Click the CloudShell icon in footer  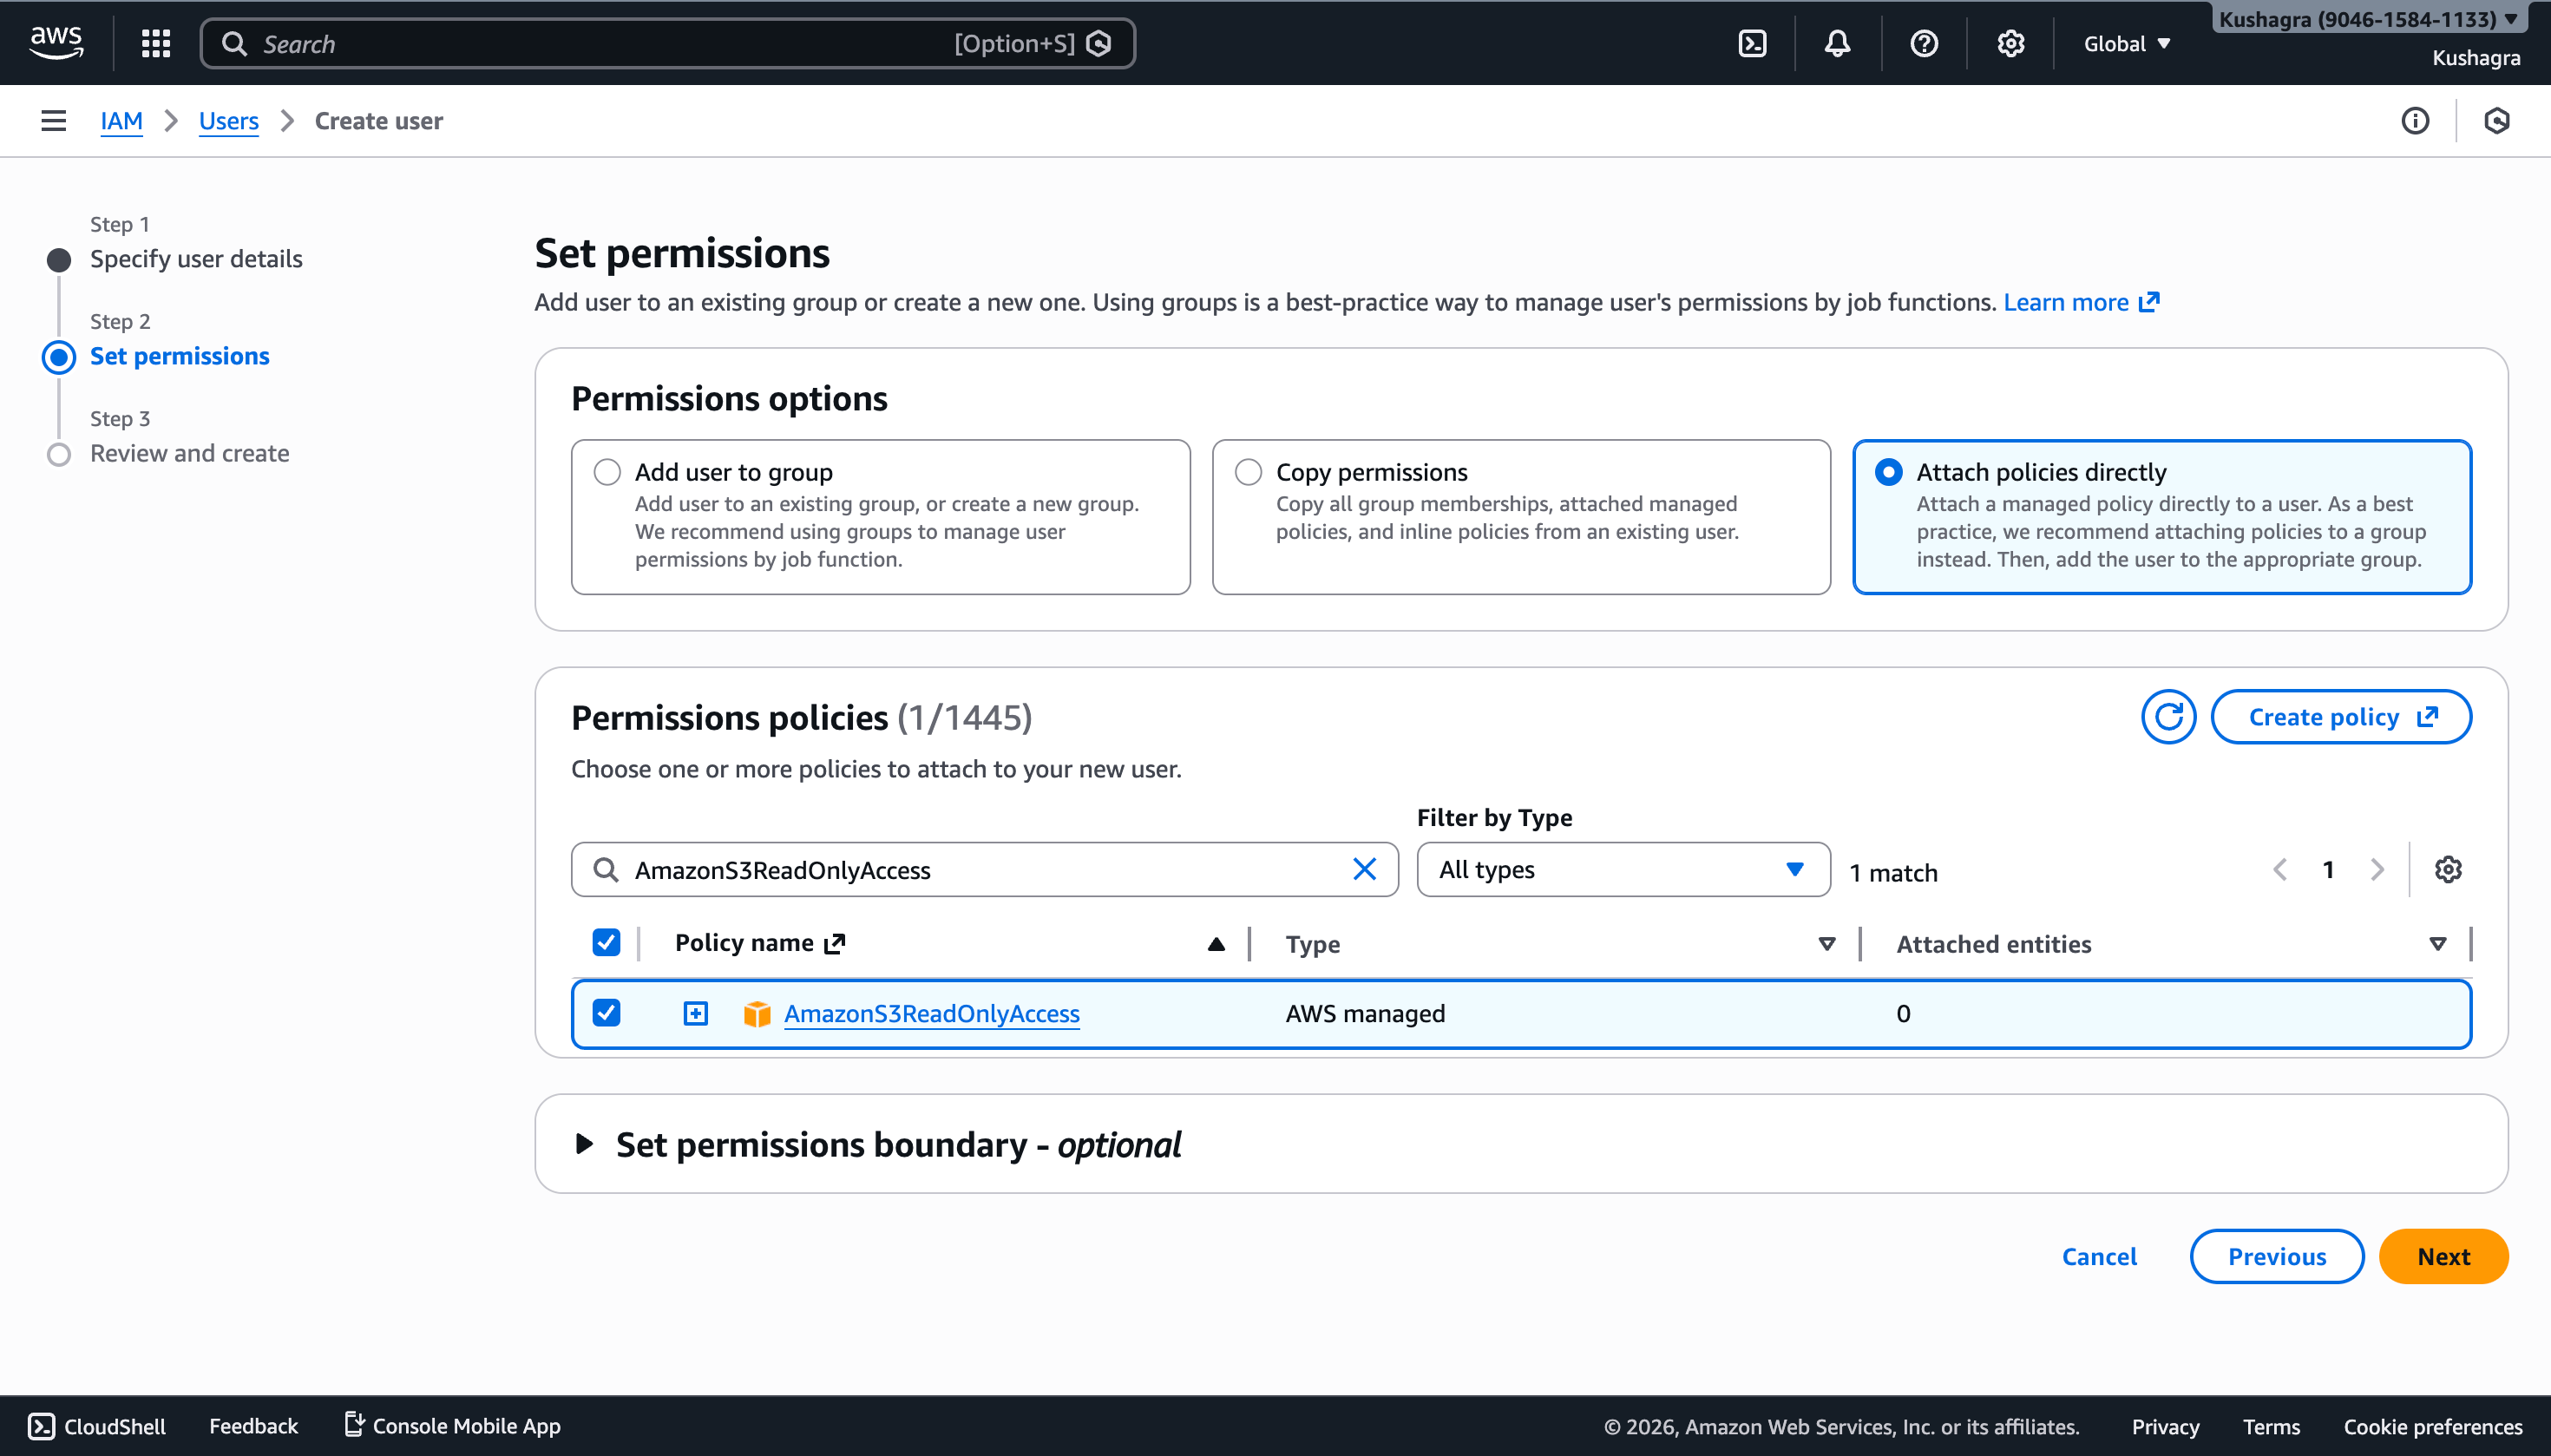tap(41, 1426)
